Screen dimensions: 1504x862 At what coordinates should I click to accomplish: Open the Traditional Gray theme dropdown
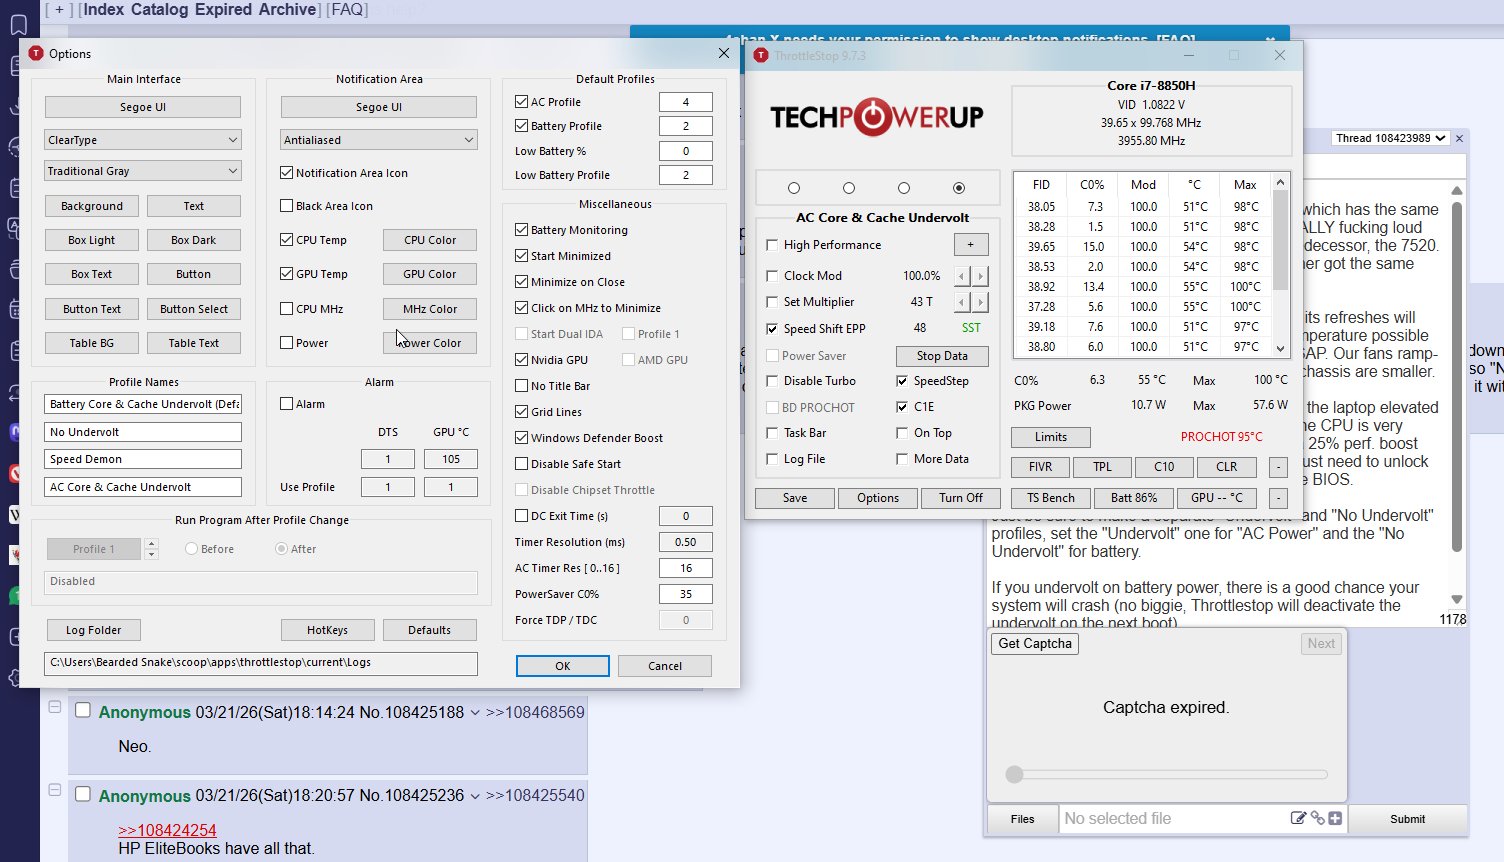click(x=143, y=171)
